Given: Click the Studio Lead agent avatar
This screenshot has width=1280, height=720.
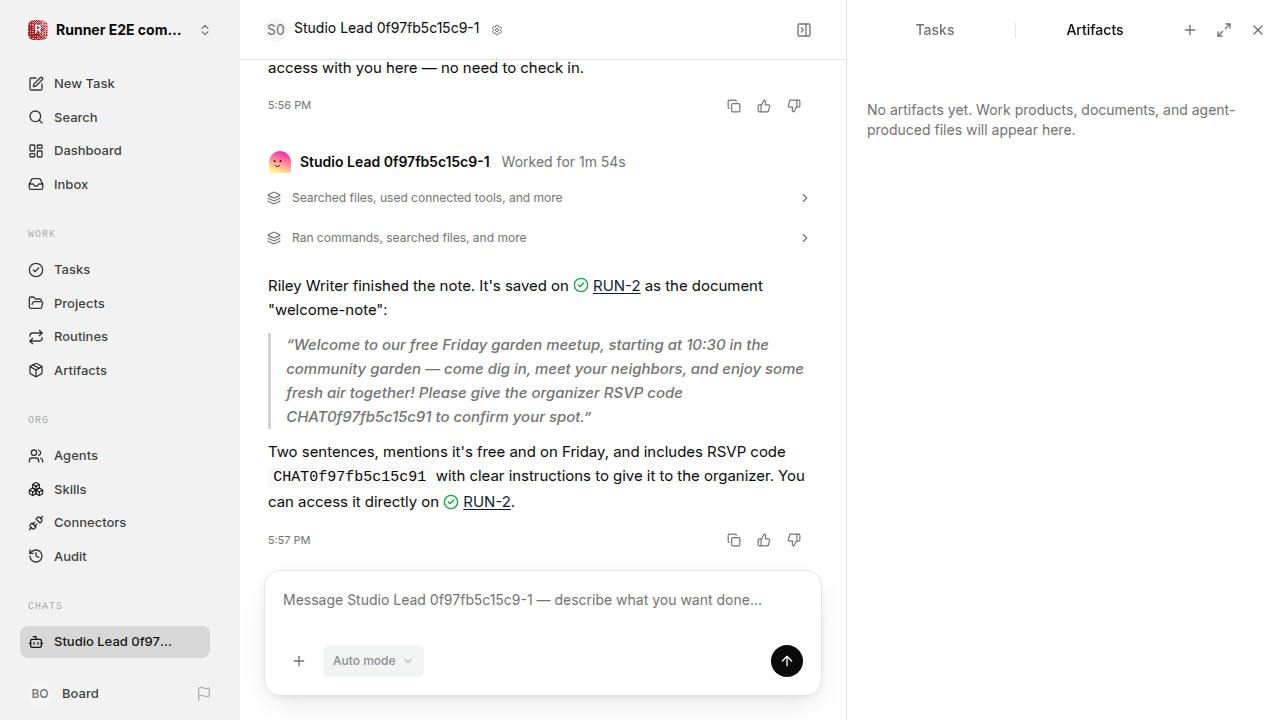Looking at the screenshot, I should [280, 162].
